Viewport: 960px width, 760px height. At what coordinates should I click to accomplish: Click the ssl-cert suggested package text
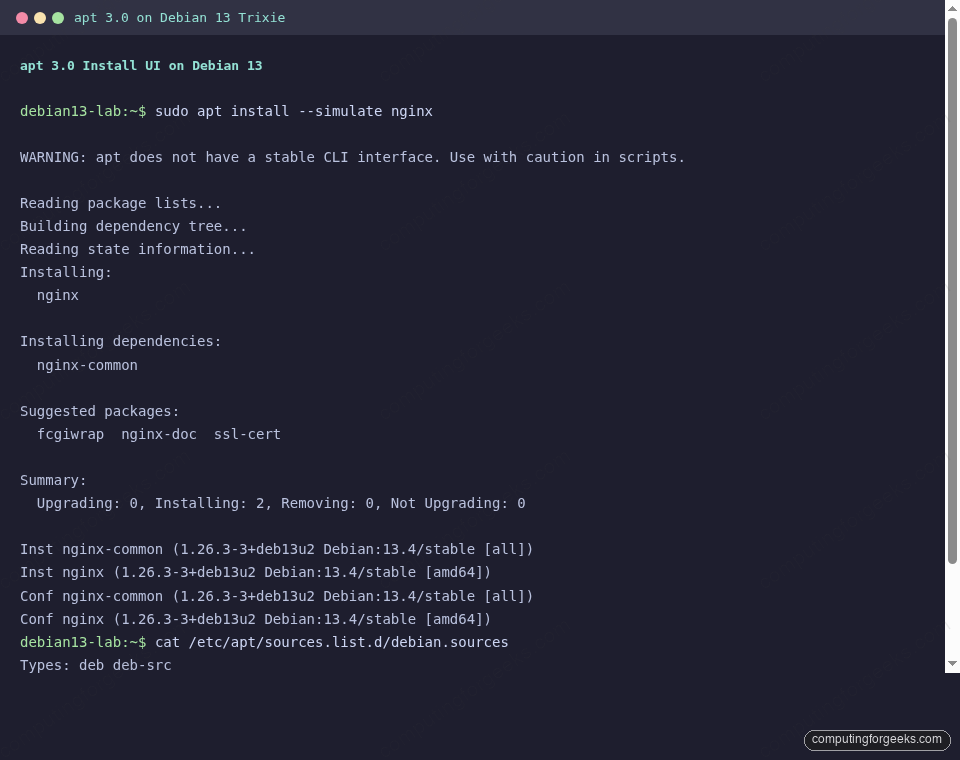[246, 434]
